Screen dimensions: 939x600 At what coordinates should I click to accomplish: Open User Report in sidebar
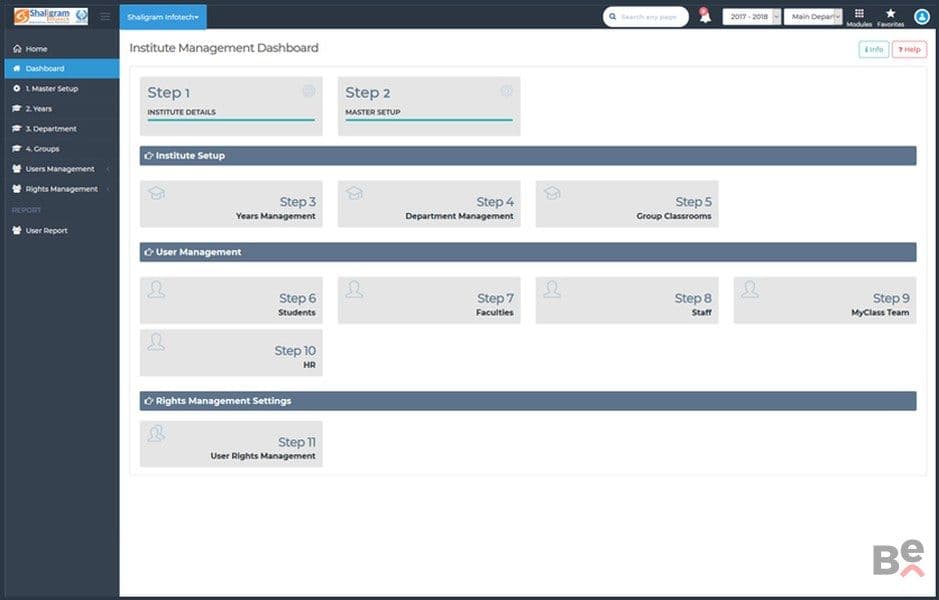62,231
